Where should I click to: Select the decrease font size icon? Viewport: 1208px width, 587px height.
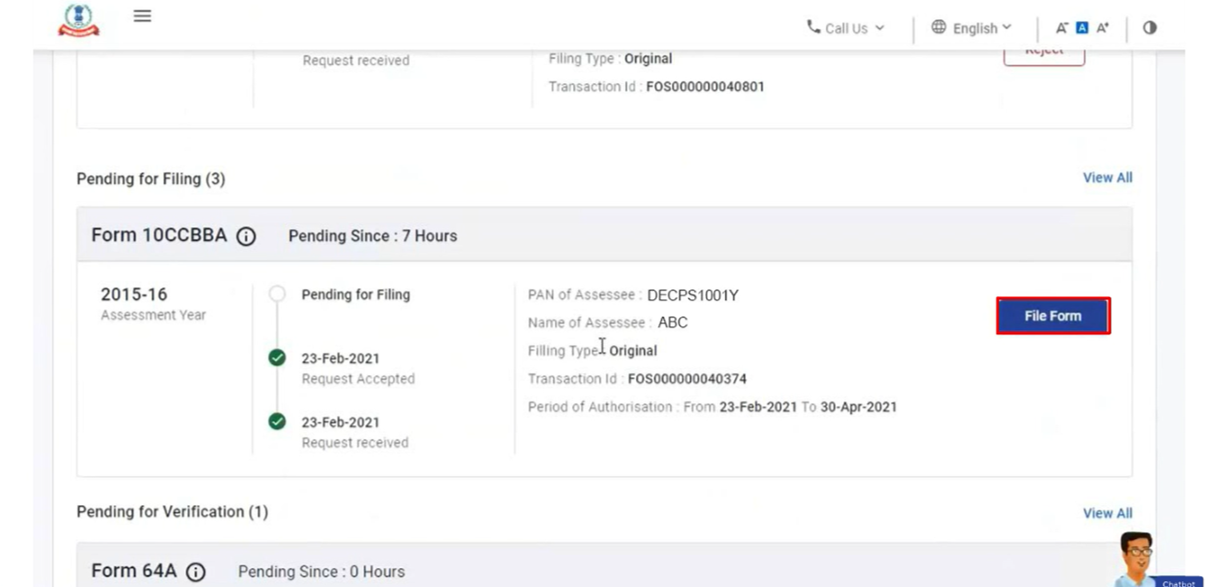point(1062,28)
